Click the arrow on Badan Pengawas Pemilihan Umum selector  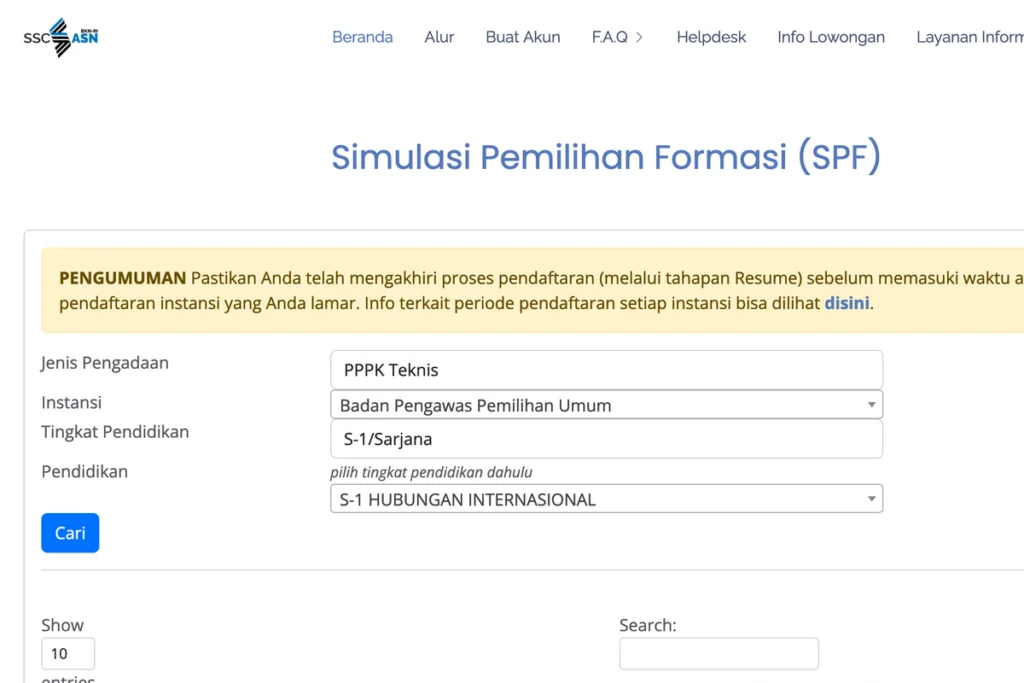pos(871,405)
